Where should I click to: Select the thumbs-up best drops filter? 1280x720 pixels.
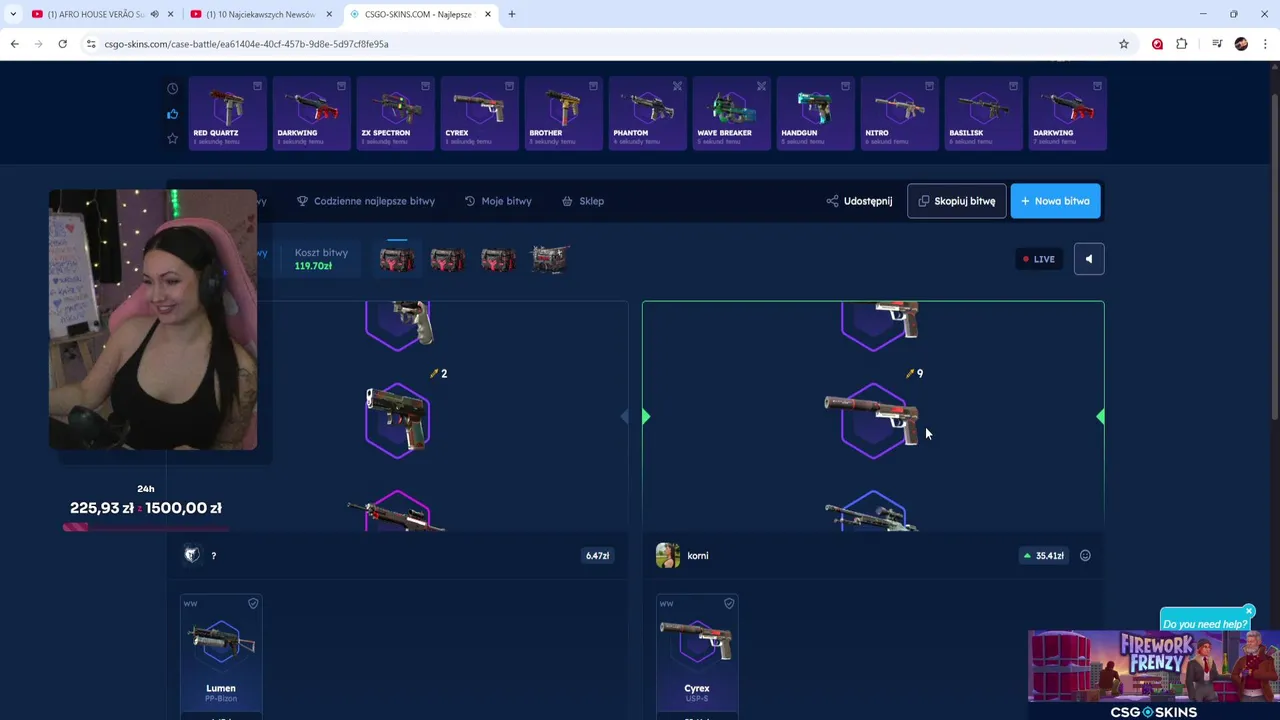[172, 114]
